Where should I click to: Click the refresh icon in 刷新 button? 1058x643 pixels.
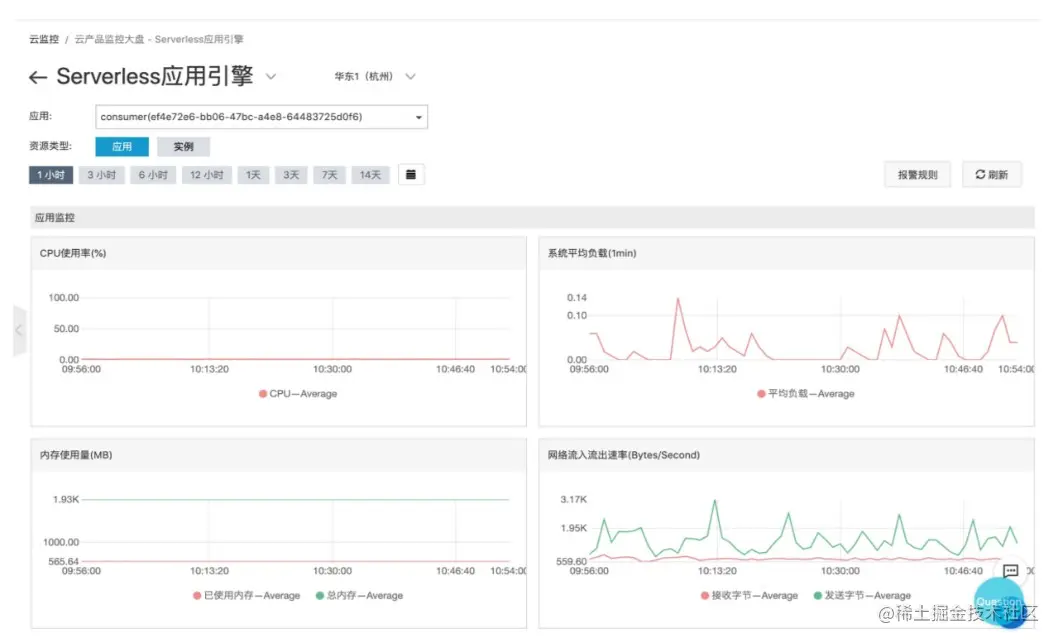tap(980, 175)
